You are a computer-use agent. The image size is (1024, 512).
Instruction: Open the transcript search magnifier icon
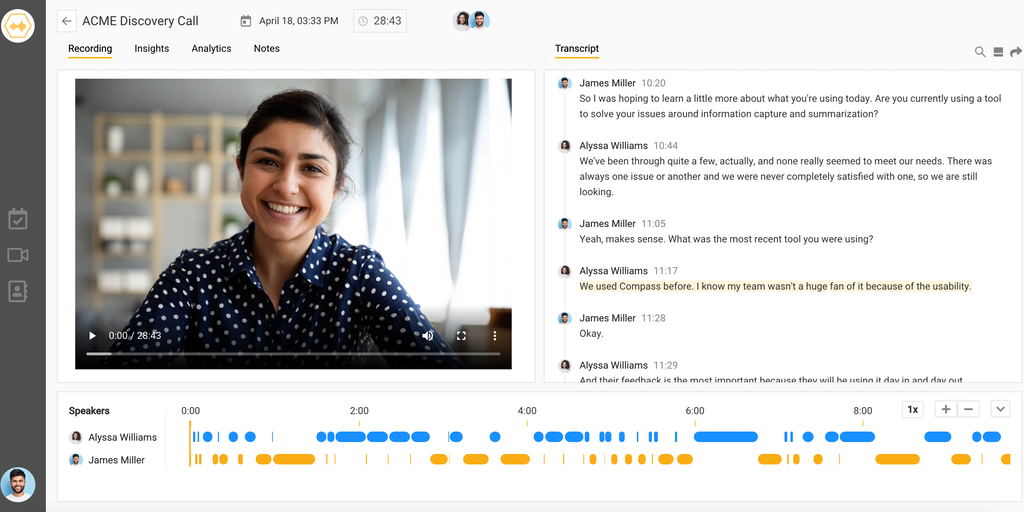(x=980, y=52)
